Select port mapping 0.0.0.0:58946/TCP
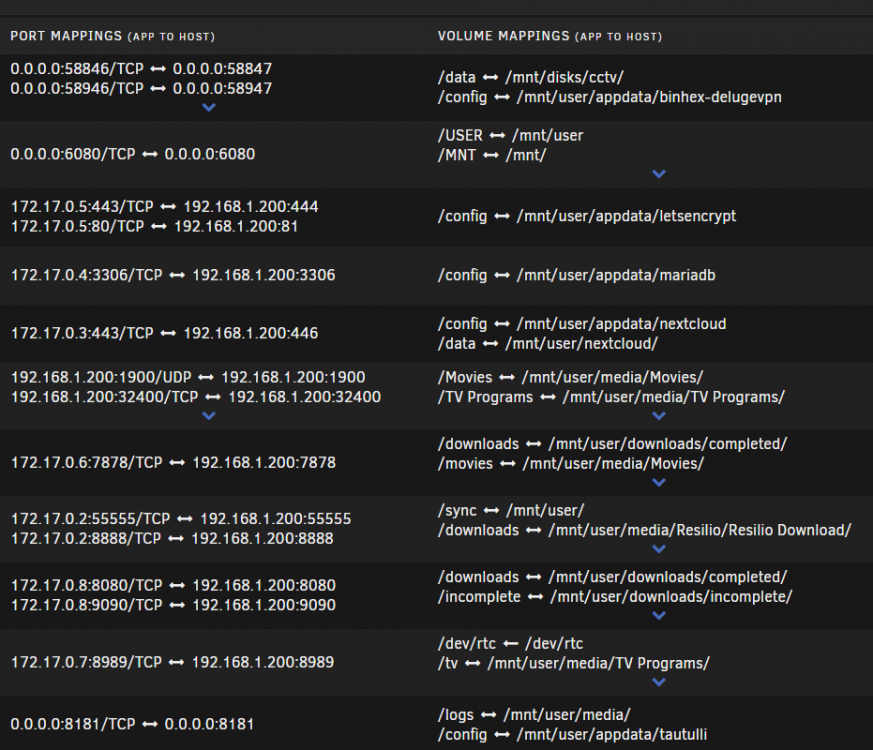 pos(141,89)
